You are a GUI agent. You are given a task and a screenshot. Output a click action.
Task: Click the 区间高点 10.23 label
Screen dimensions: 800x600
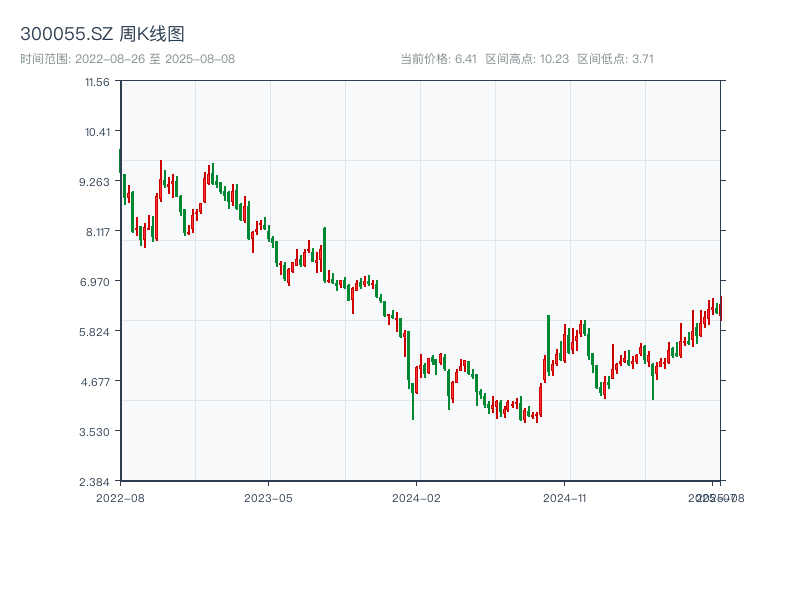pos(527,59)
